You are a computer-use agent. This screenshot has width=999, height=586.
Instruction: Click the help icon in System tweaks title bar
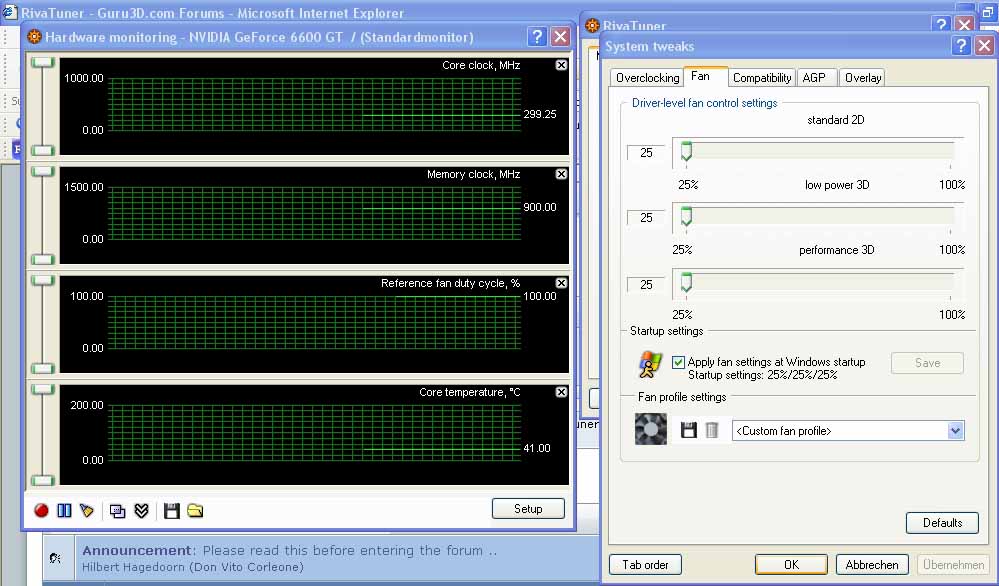[961, 46]
